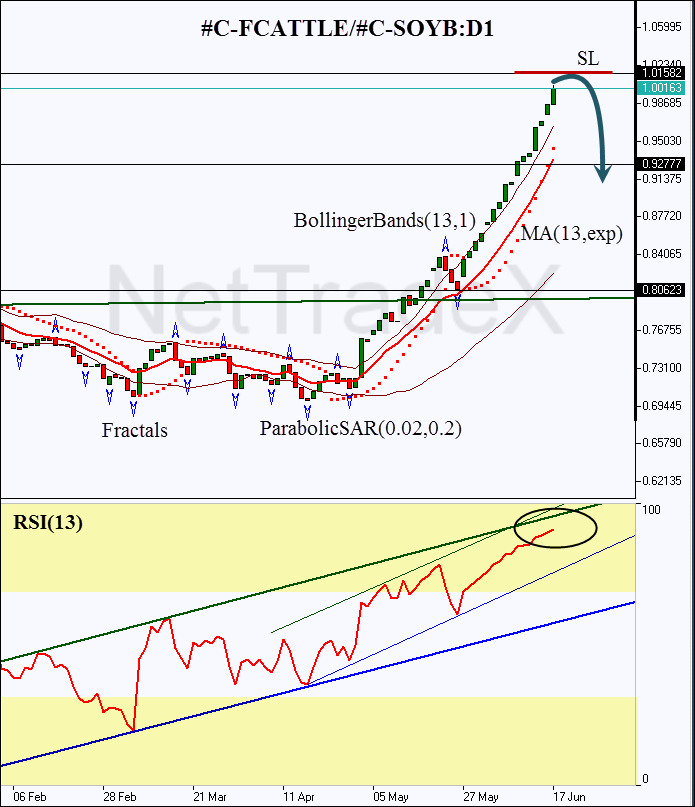Select the MA(13,exp) indicator label
695x807 pixels.
coord(571,234)
